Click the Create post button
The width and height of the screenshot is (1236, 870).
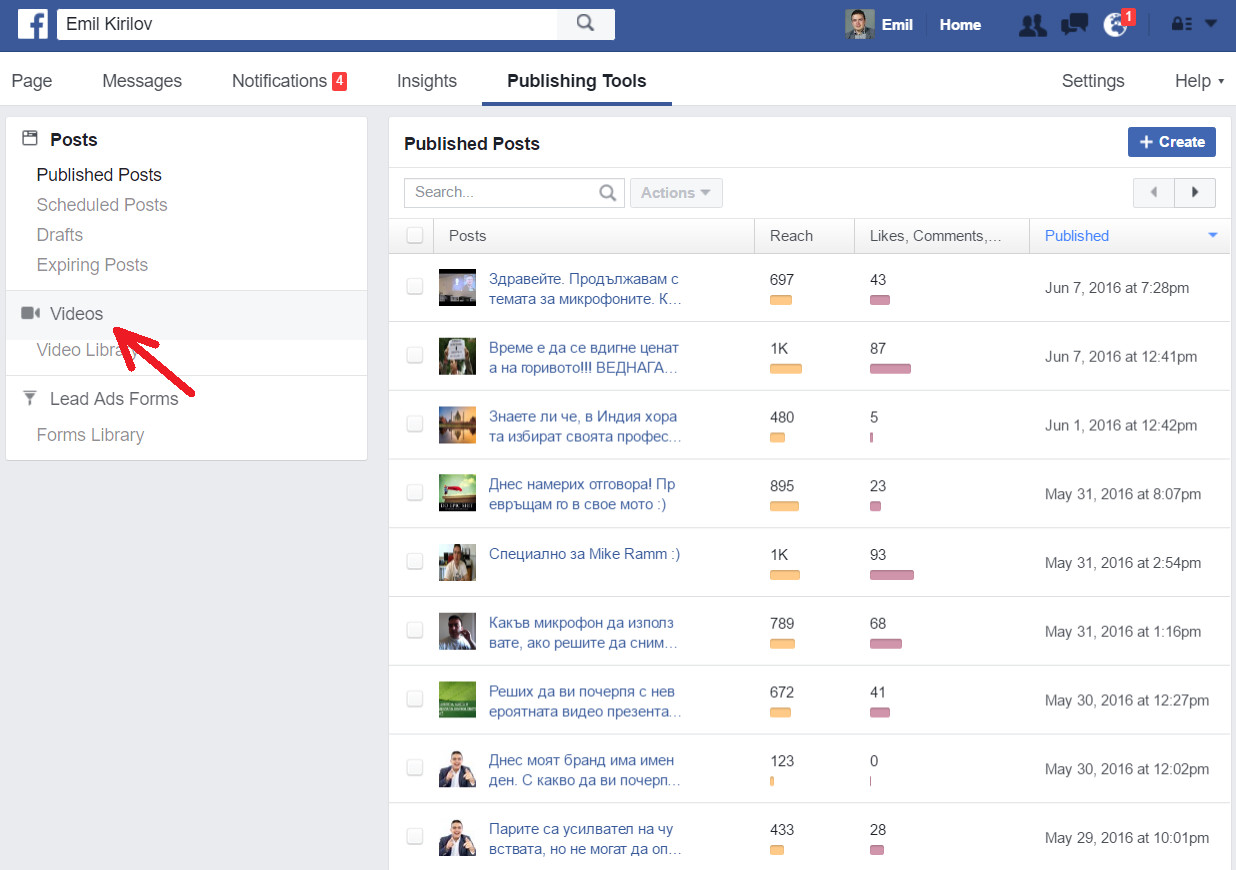click(1172, 142)
